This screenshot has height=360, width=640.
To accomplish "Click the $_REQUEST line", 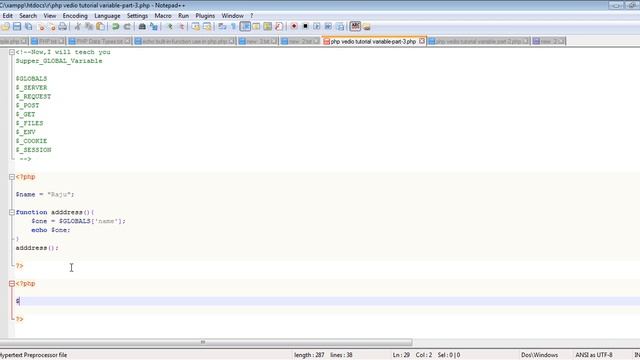I will (33, 96).
